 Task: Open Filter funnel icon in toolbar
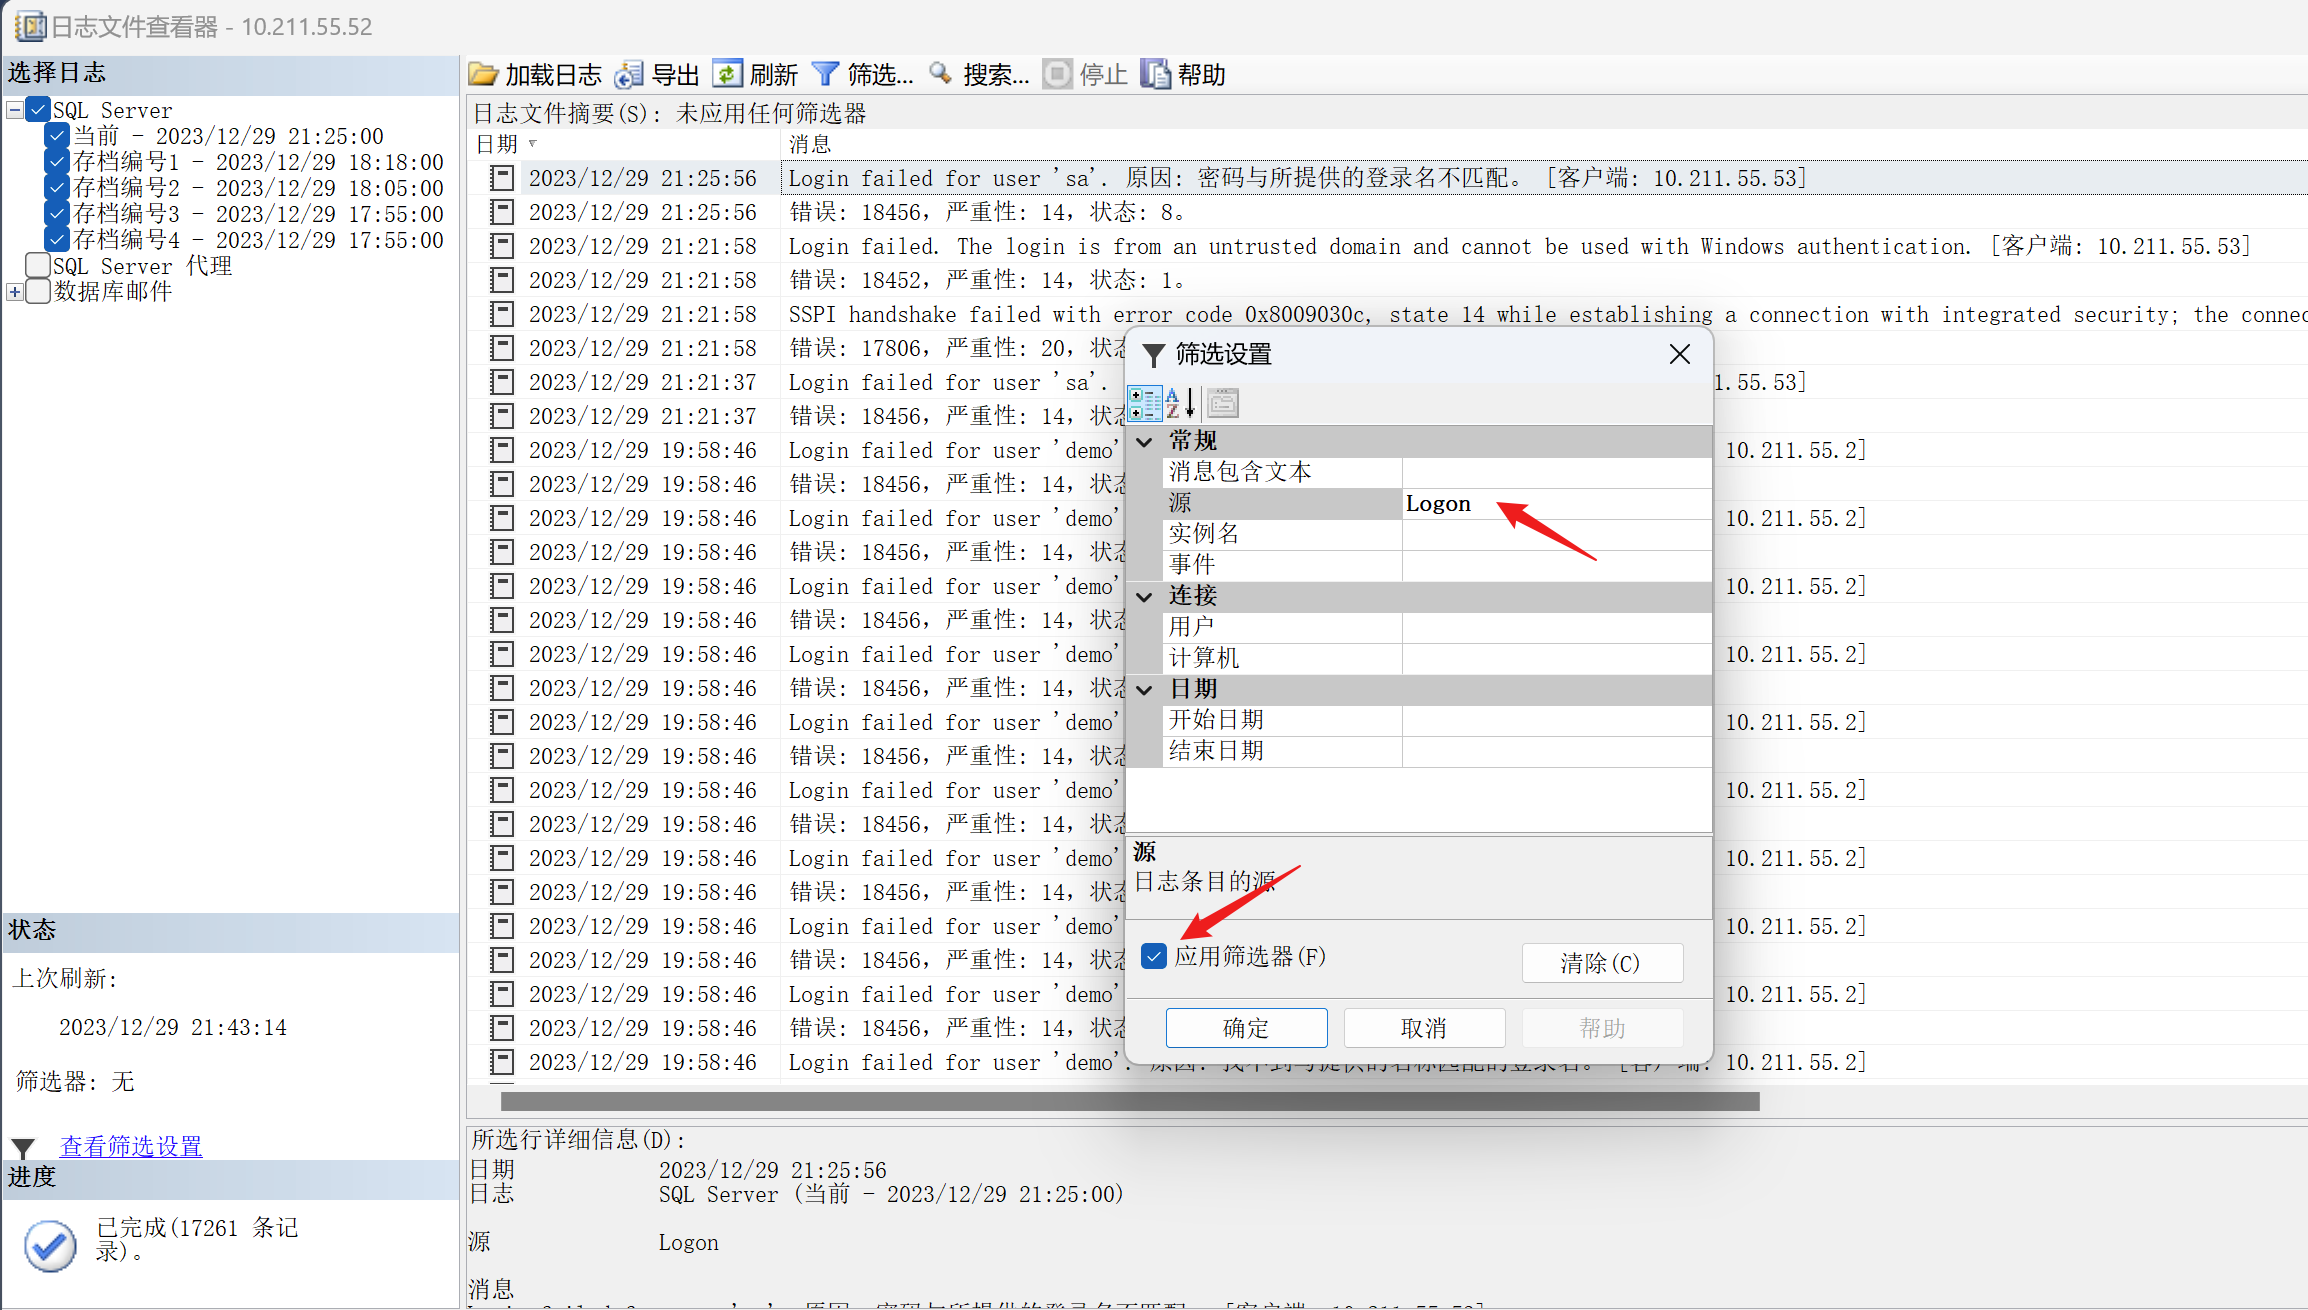pyautogui.click(x=825, y=74)
